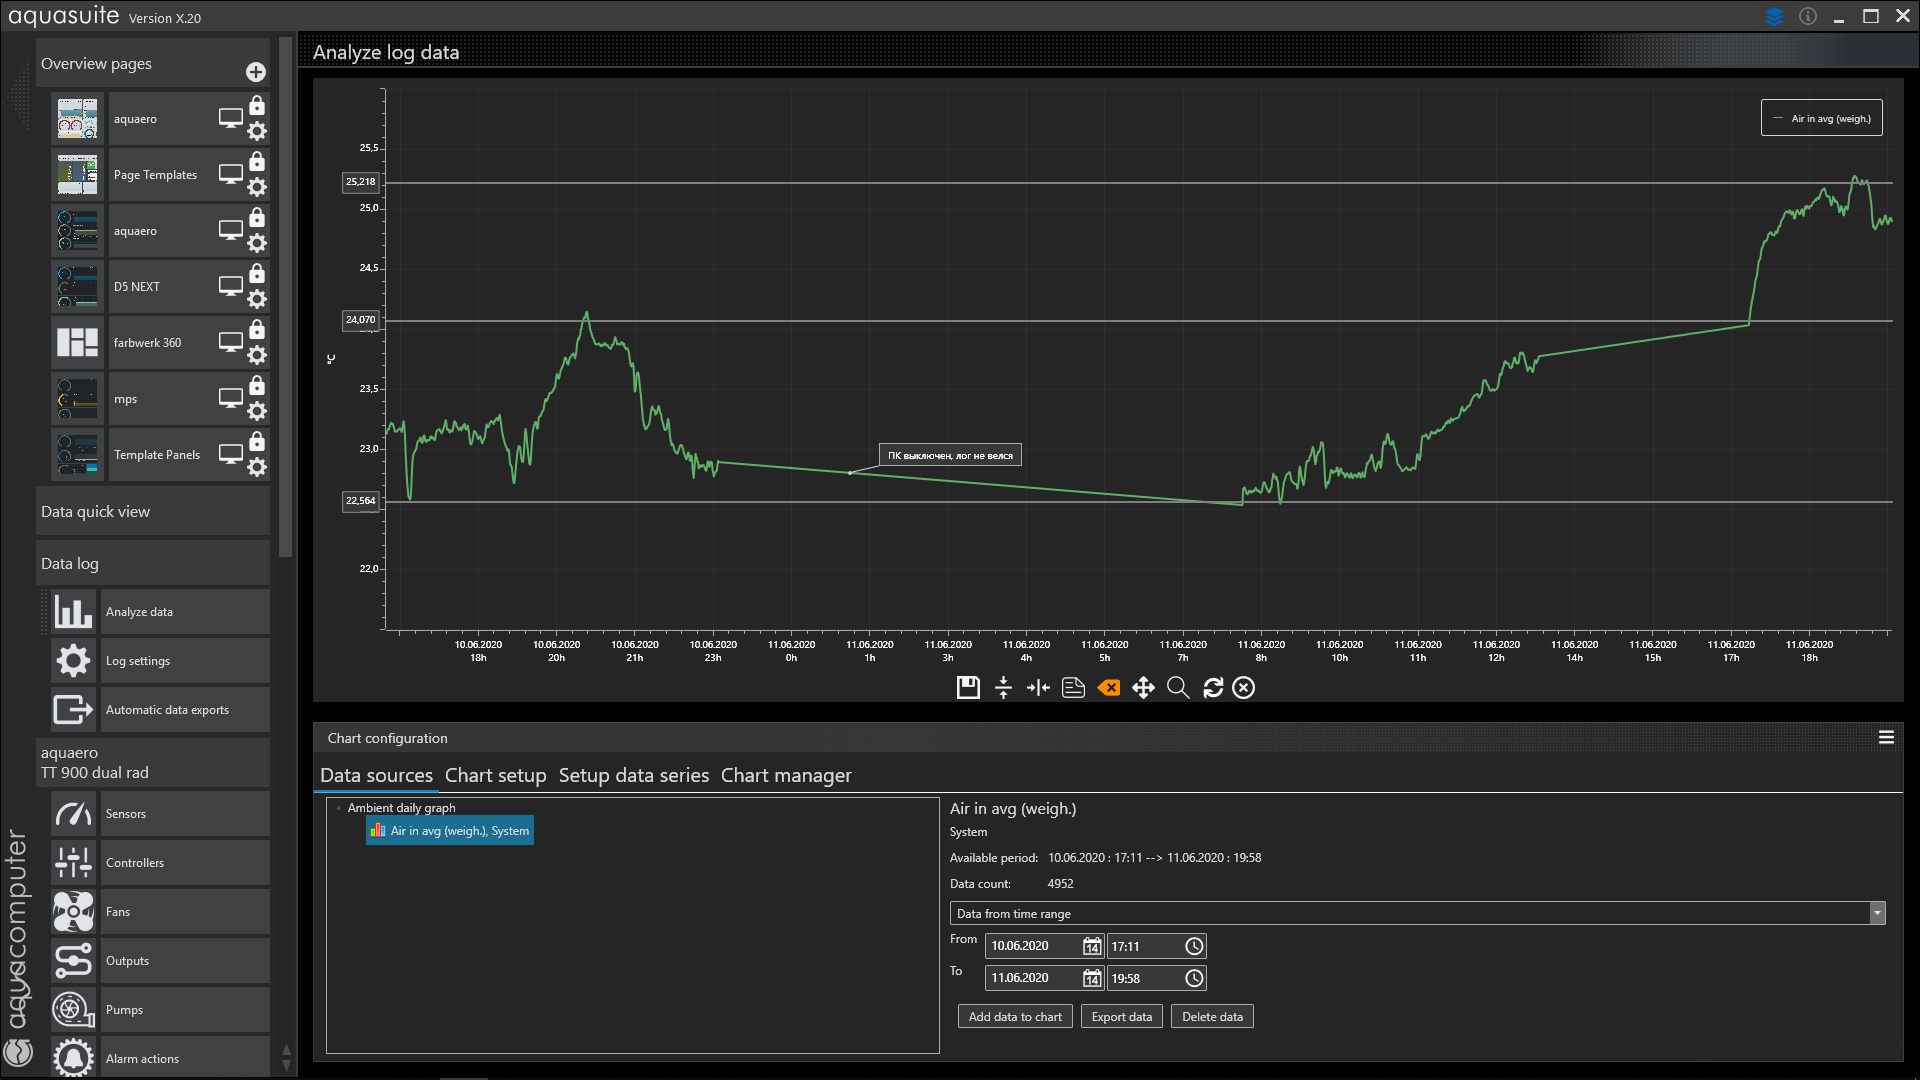1920x1080 pixels.
Task: Click the horizontal marker line tool icon
Action: point(1003,688)
